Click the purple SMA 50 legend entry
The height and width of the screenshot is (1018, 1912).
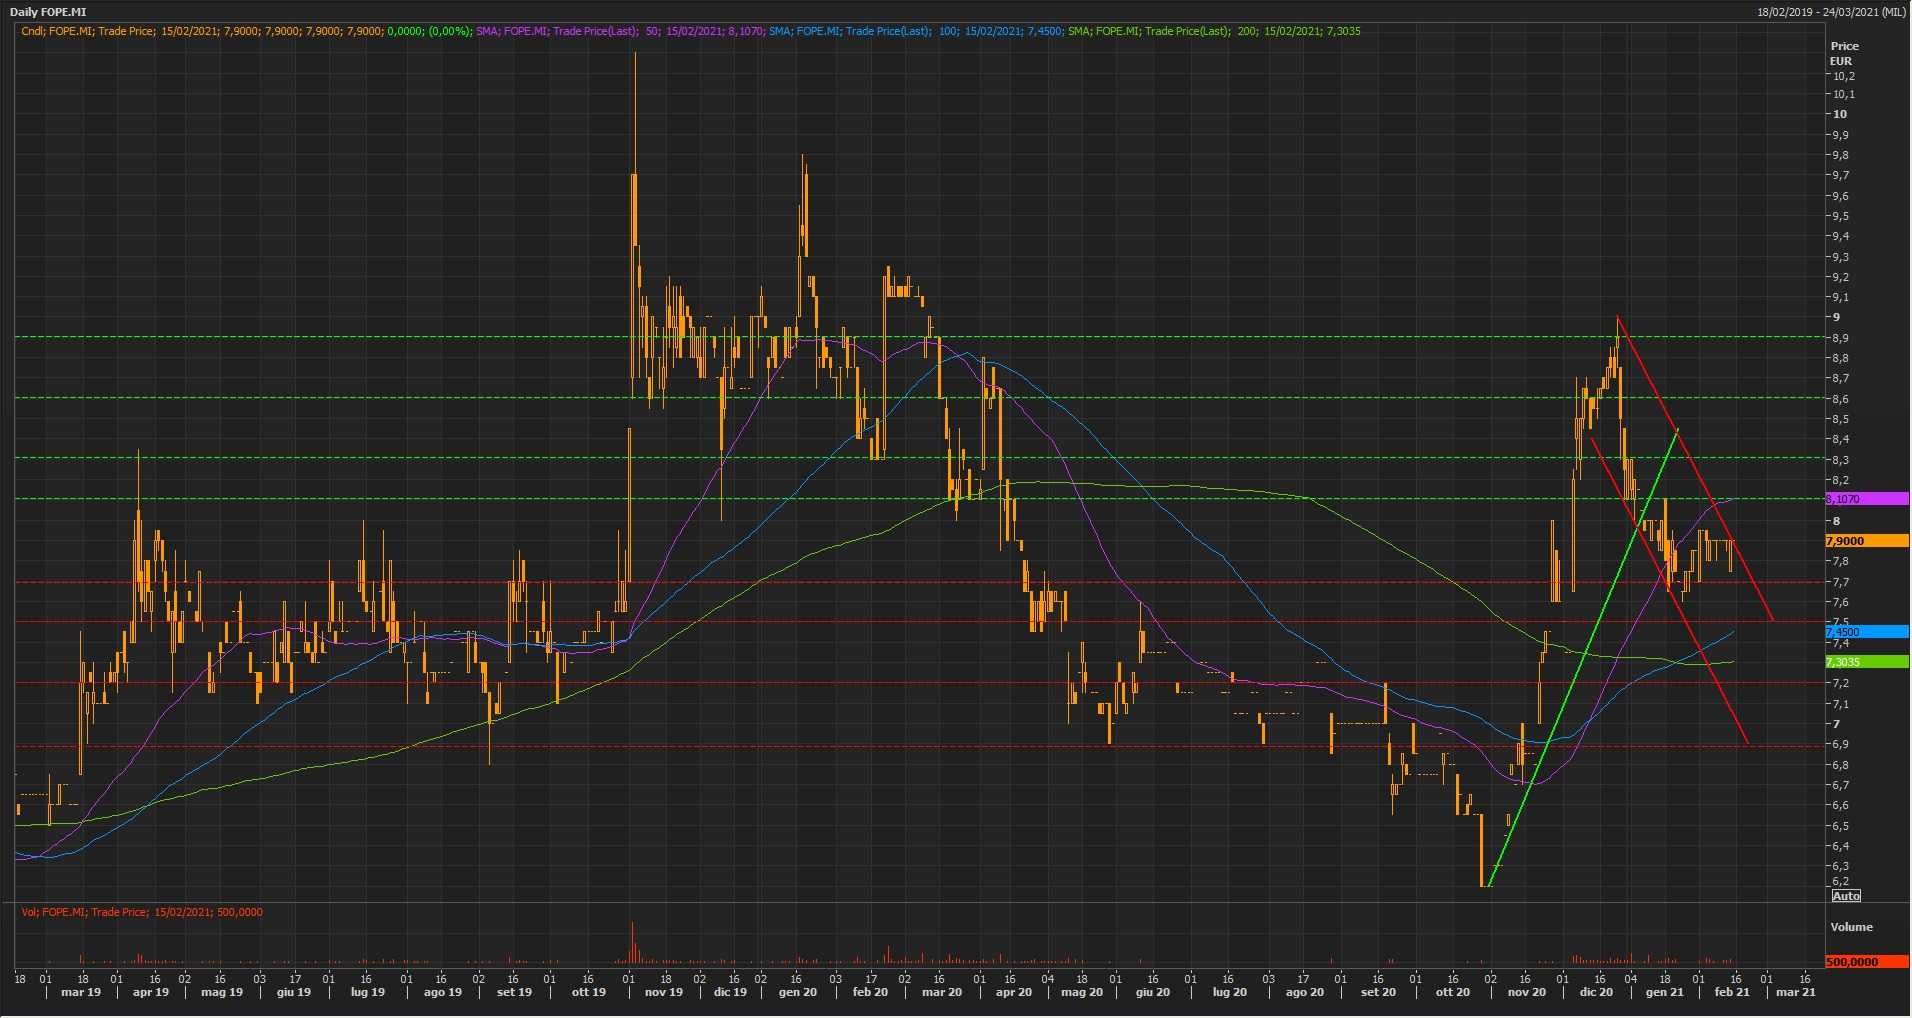[620, 31]
